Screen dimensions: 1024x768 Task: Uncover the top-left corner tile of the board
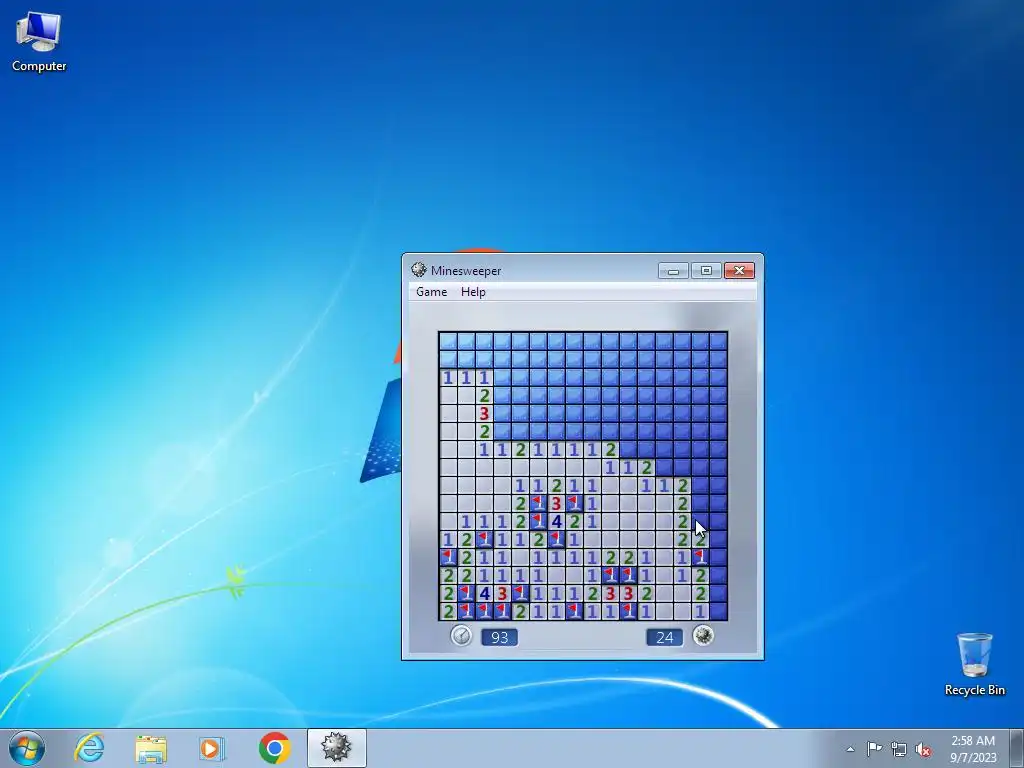[448, 341]
